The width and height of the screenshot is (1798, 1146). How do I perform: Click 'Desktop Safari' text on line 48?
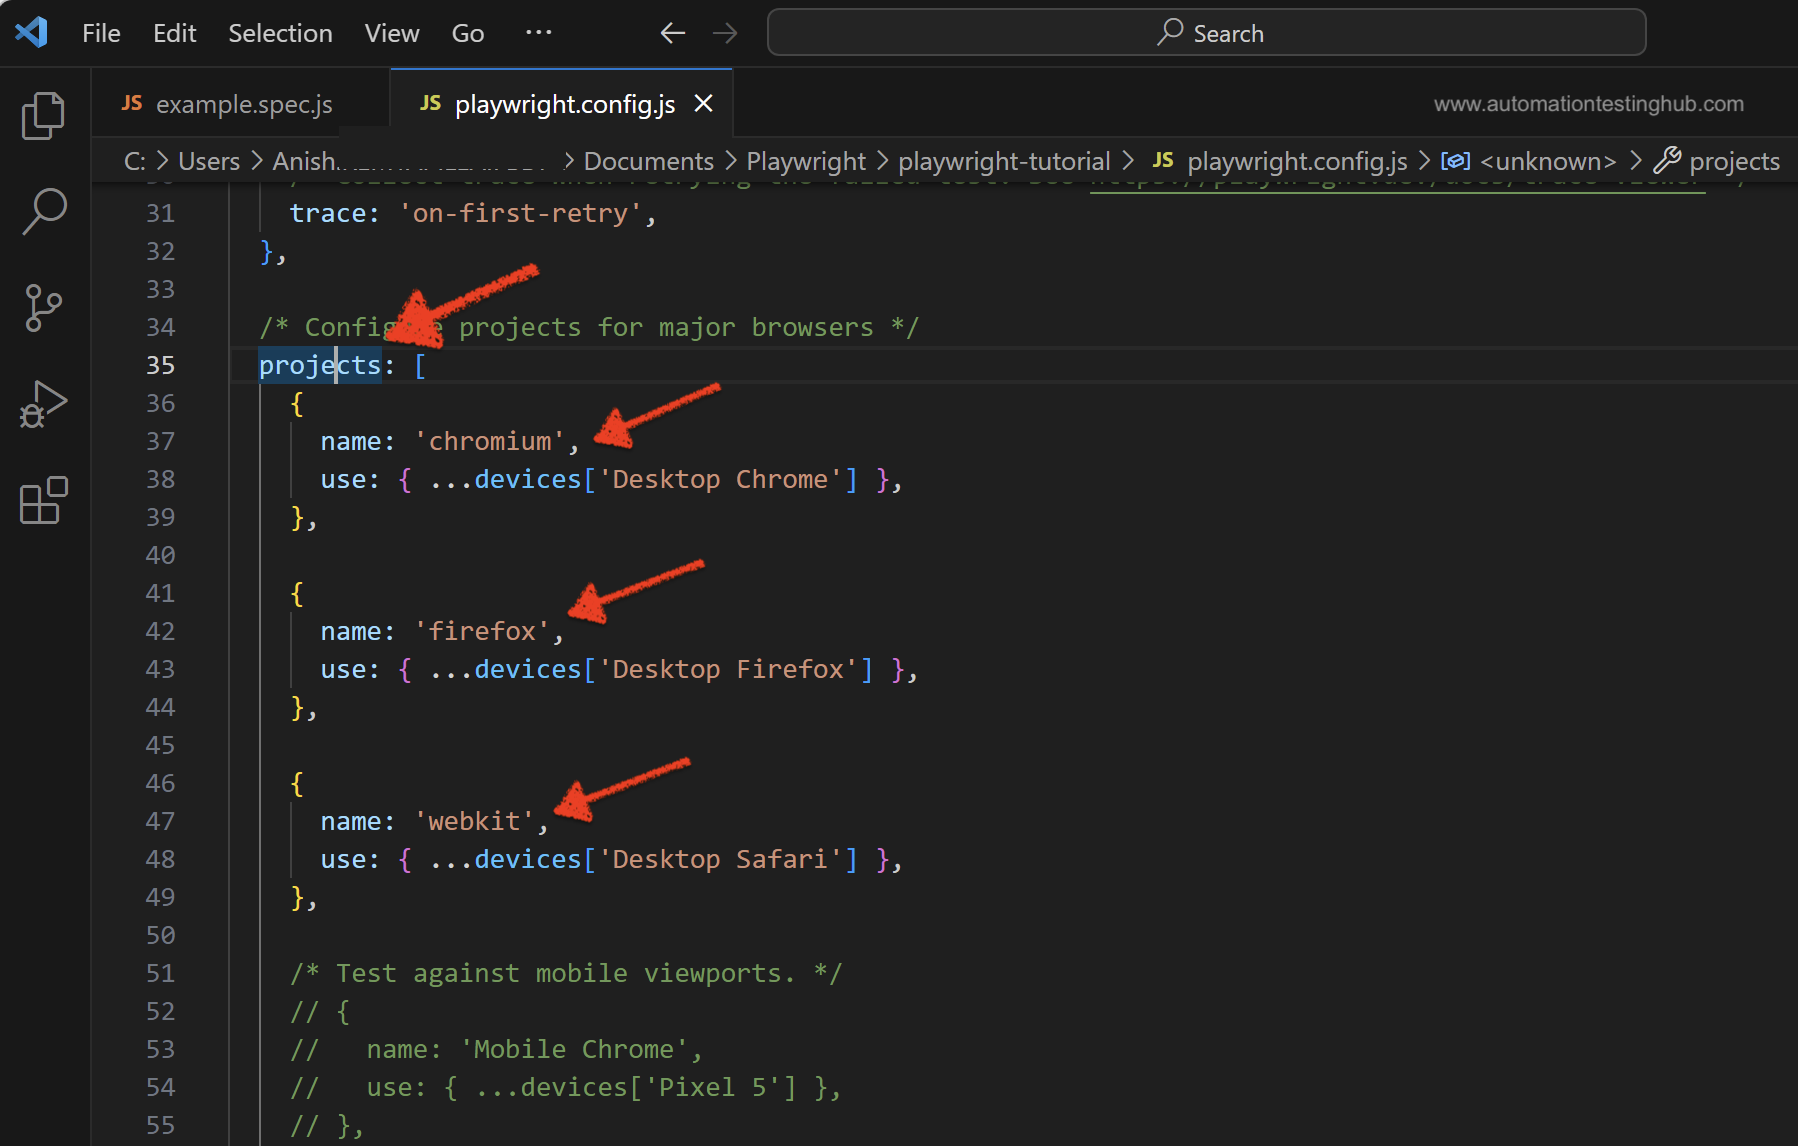(721, 859)
